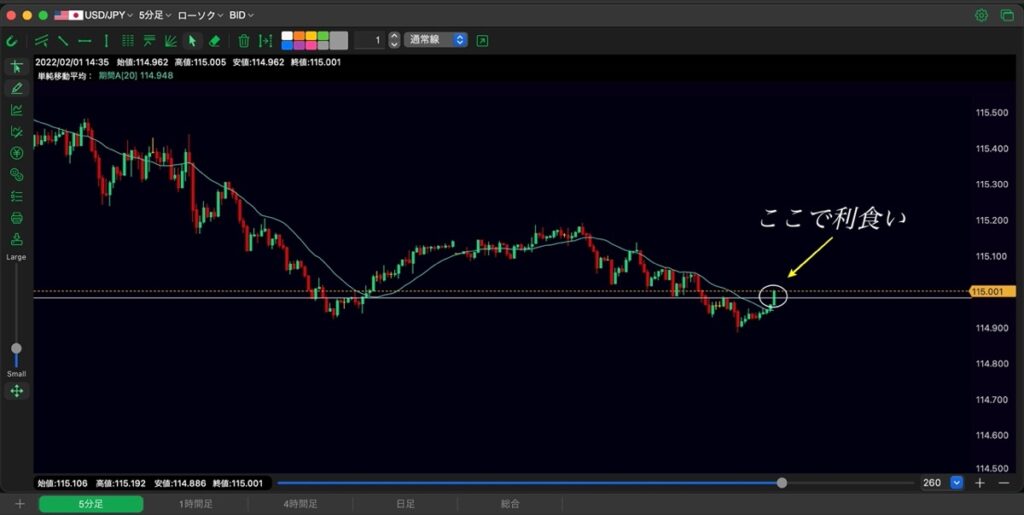The image size is (1024, 515).
Task: Open the 5分足 timeframe dropdown
Action: [155, 15]
